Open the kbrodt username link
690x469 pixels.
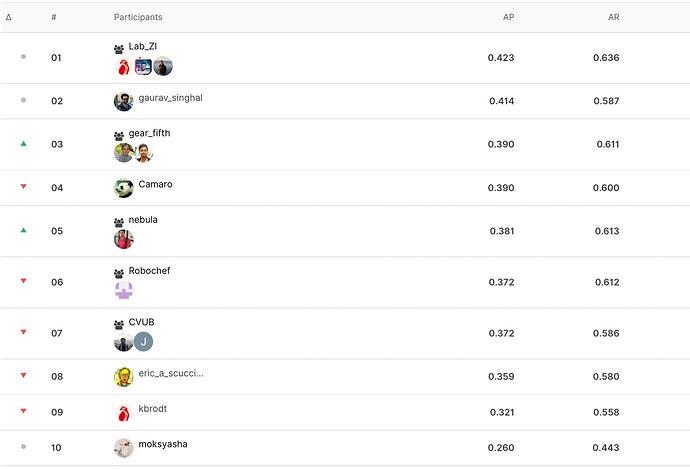tap(153, 408)
